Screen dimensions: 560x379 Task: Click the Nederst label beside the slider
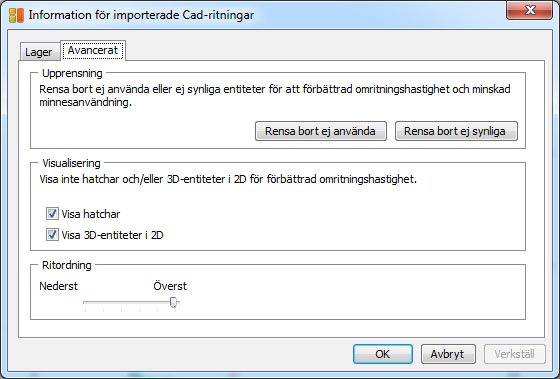[x=59, y=286]
